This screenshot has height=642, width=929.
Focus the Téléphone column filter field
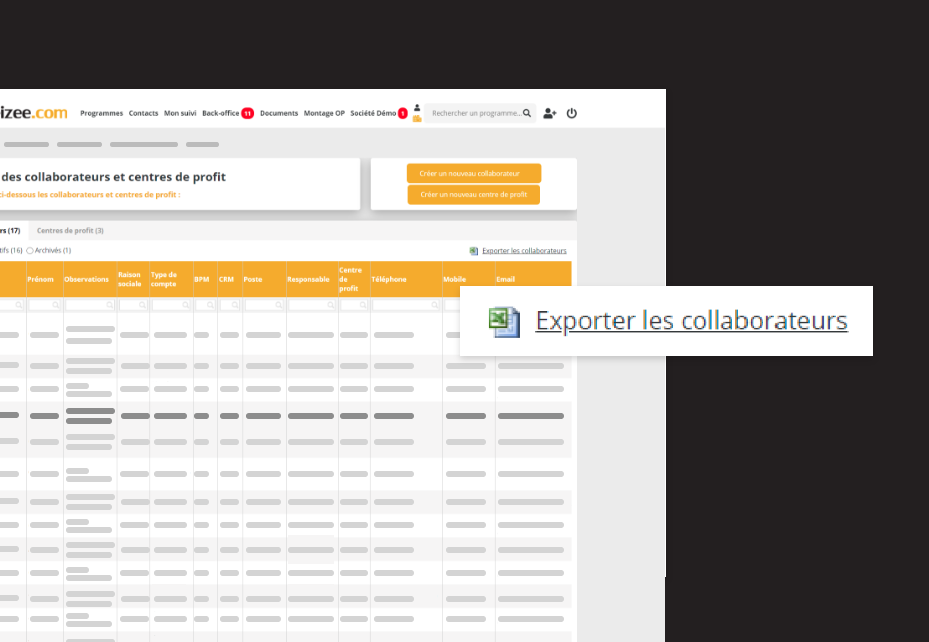pos(406,305)
